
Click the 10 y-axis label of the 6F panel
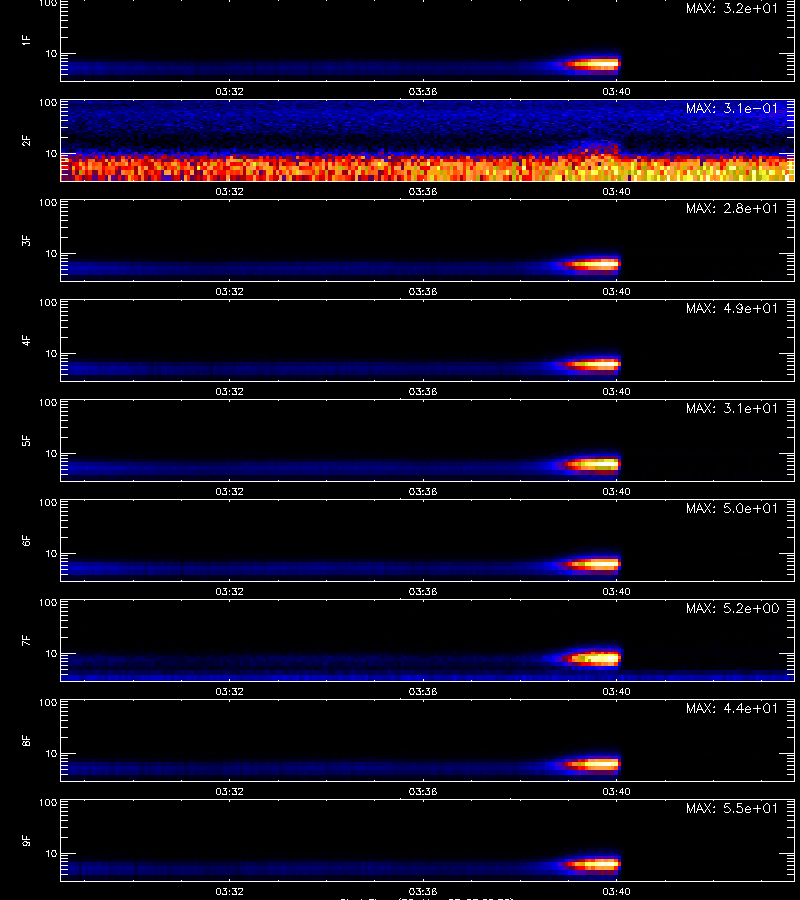tap(51, 553)
